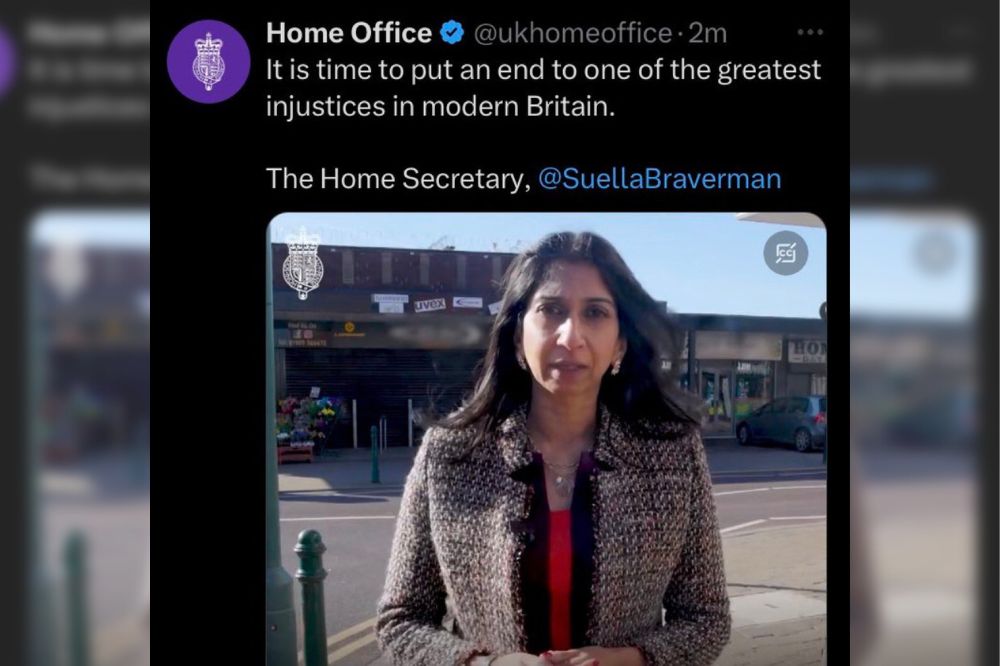Click the uvex shop sign in video
The height and width of the screenshot is (666, 1000).
coord(429,305)
